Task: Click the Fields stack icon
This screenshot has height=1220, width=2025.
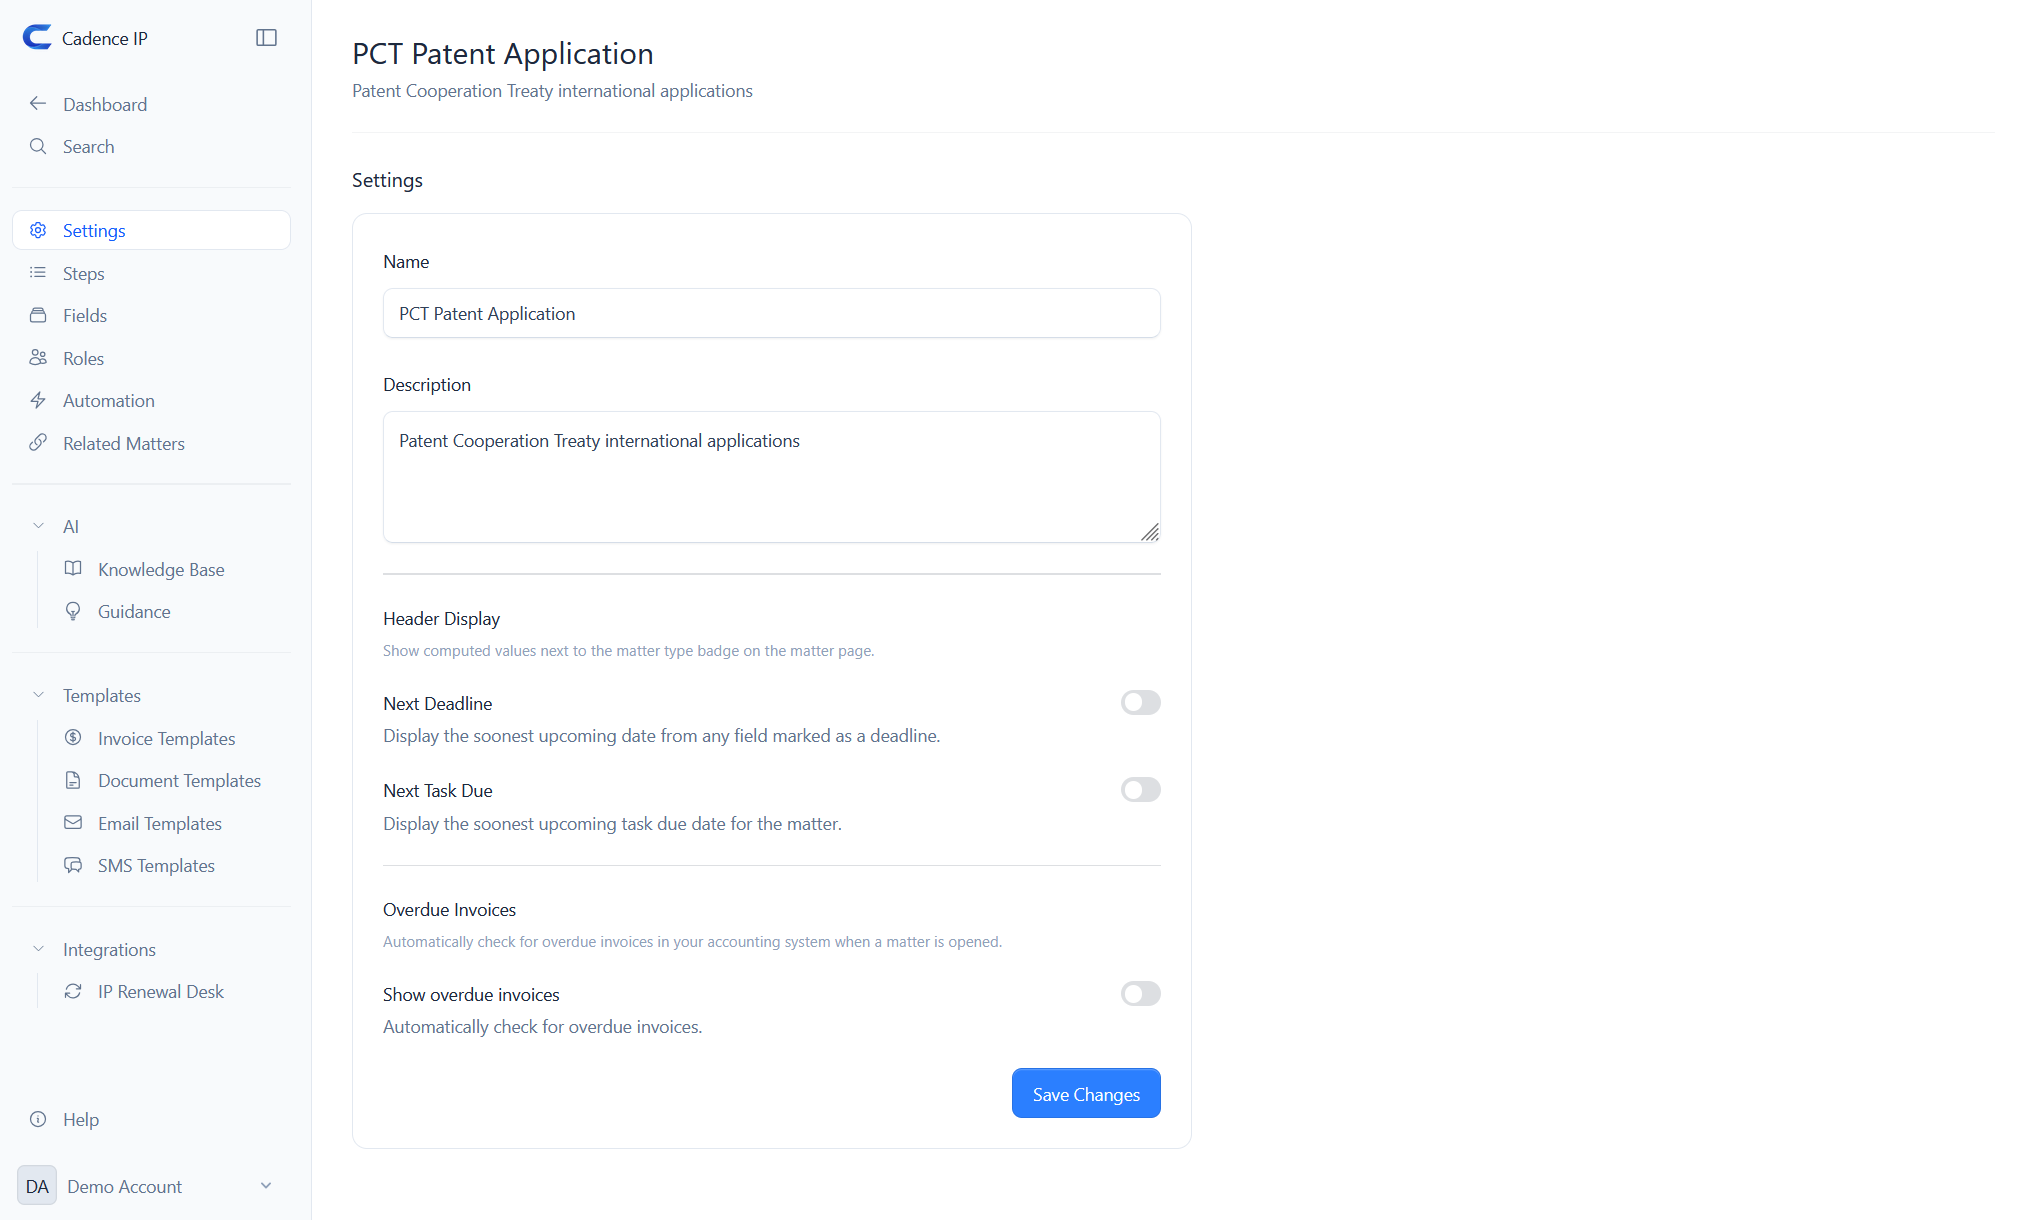Action: click(x=38, y=315)
